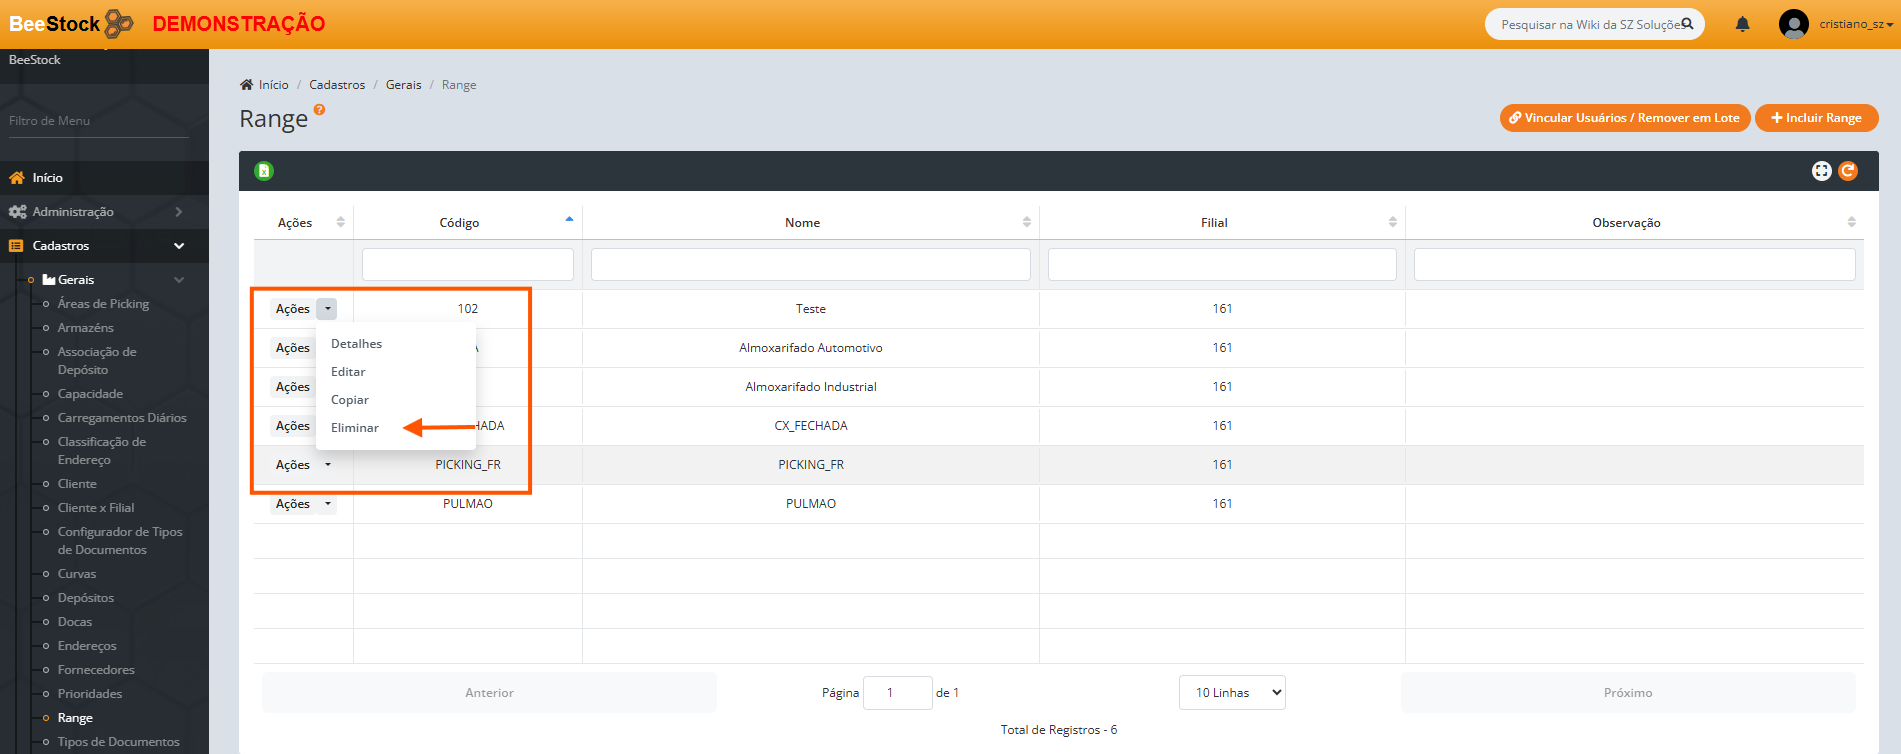Expand the Administração sidebar menu
1901x754 pixels.
(x=95, y=212)
